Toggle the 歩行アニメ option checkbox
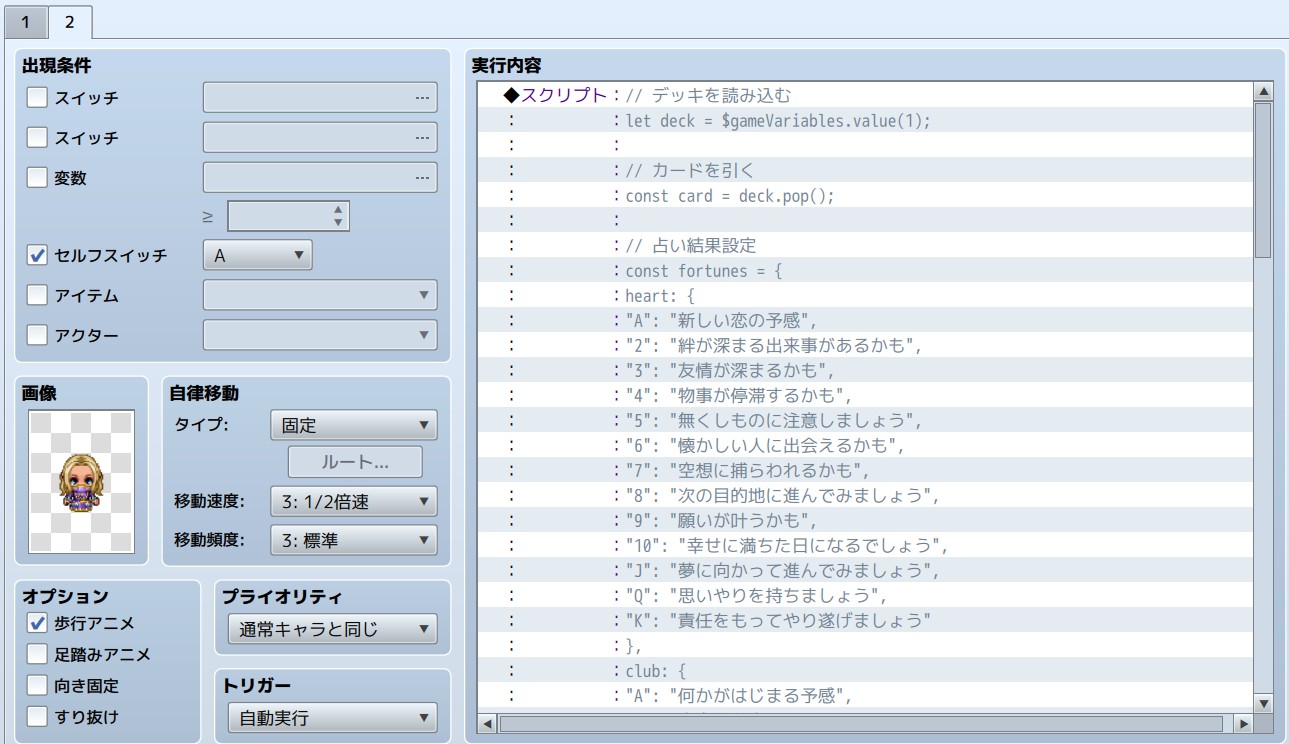 (37, 623)
